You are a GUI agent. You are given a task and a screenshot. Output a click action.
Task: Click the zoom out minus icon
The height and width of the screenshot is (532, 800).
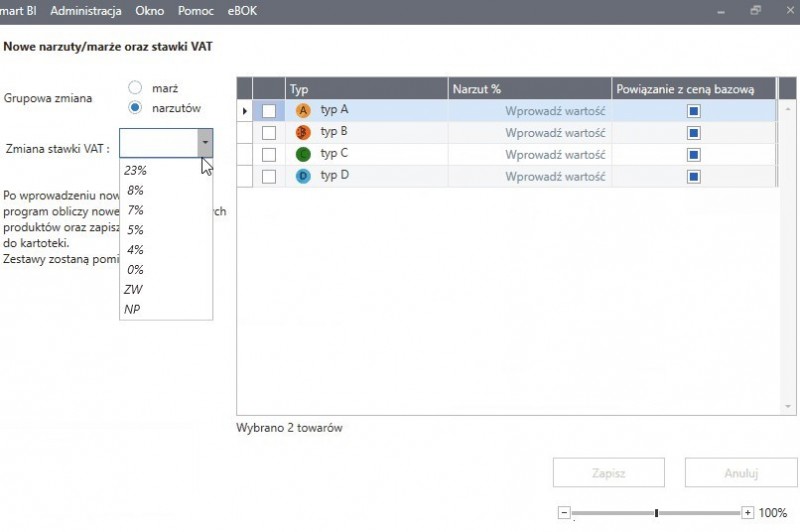click(x=564, y=512)
